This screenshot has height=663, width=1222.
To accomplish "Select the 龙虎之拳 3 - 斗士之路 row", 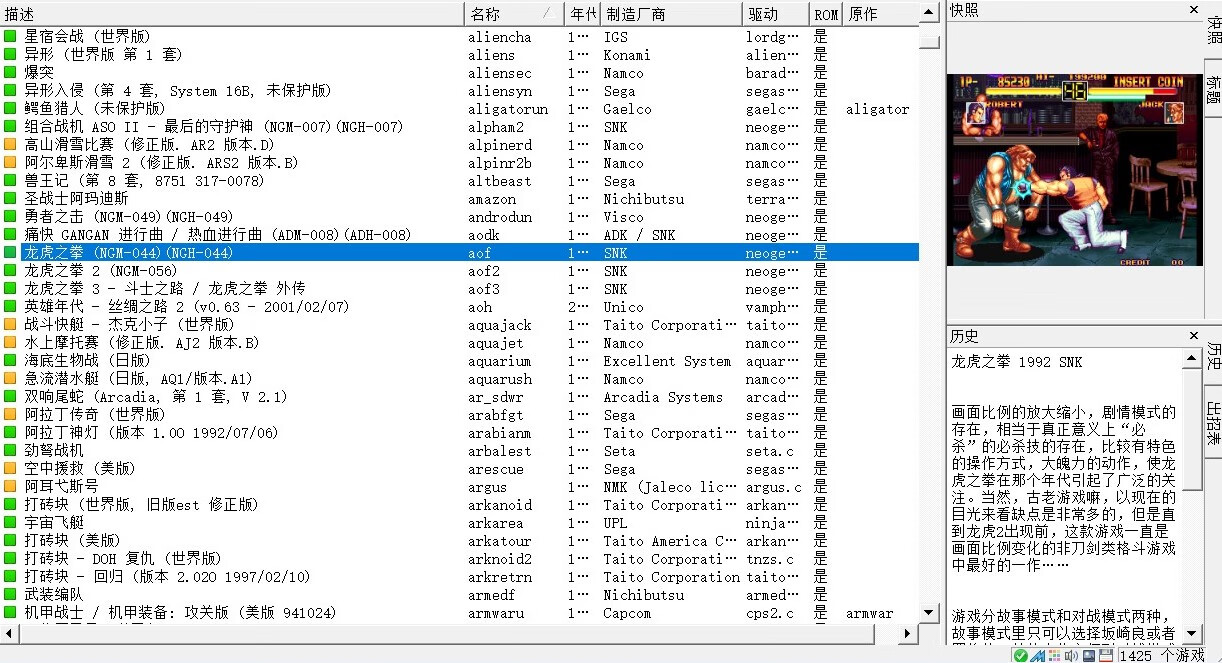I will (x=459, y=289).
